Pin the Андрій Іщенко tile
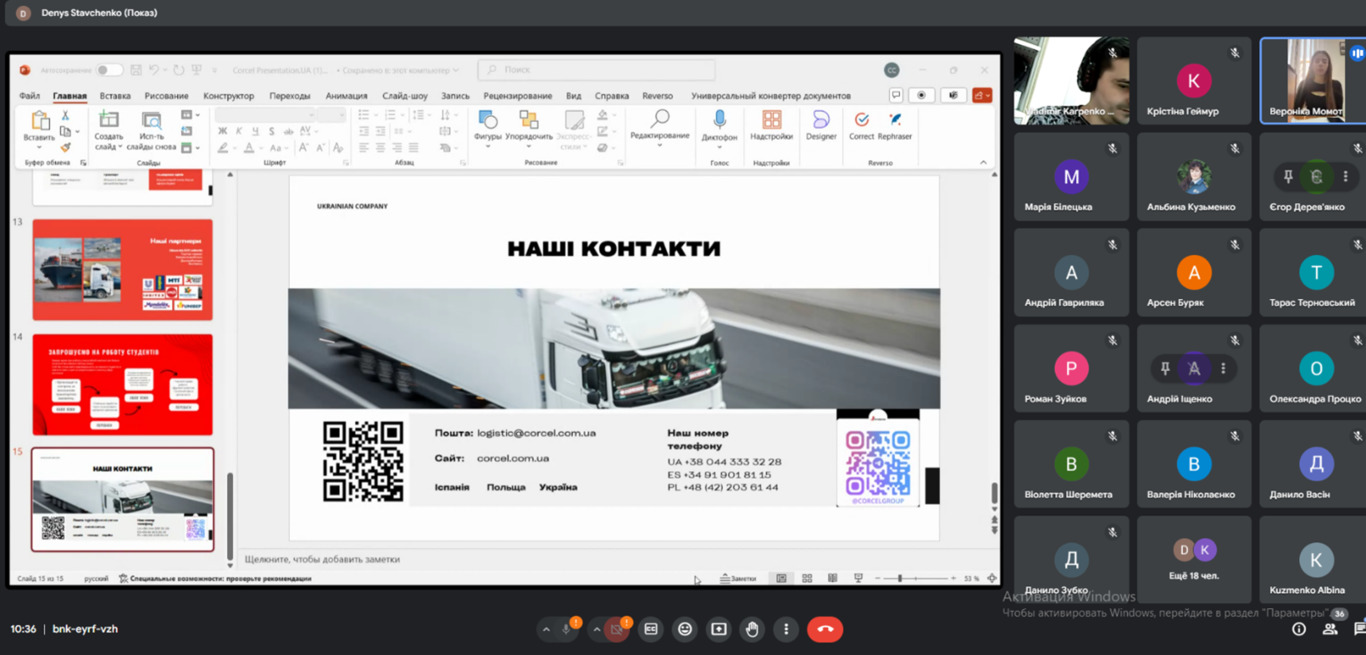Screen dimensions: 1366x655 (x=1165, y=368)
